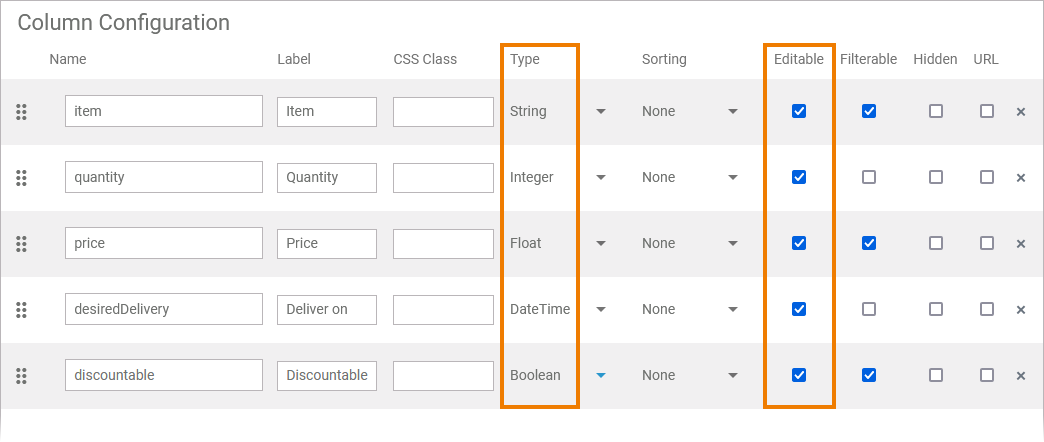Viewport: 1044px width, 442px height.
Task: Click the drag handle for the price row
Action: tap(21, 244)
